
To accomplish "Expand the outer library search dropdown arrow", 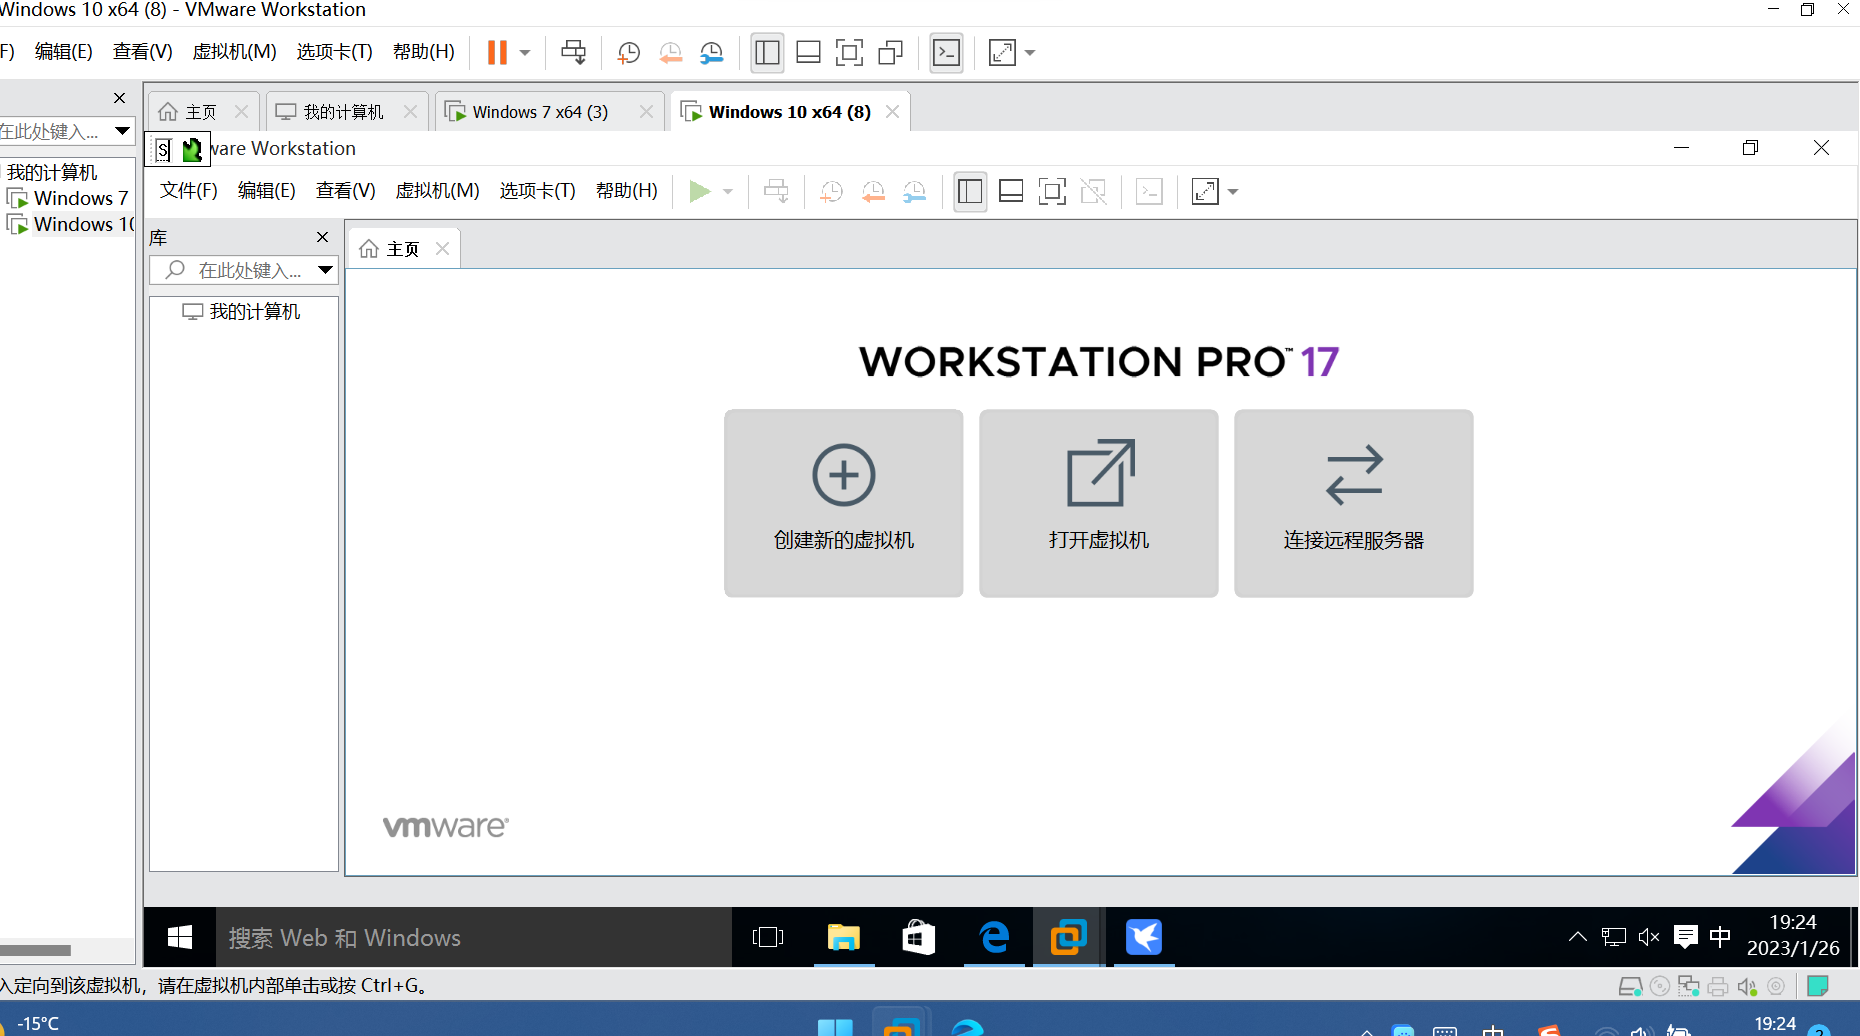I will click(122, 131).
